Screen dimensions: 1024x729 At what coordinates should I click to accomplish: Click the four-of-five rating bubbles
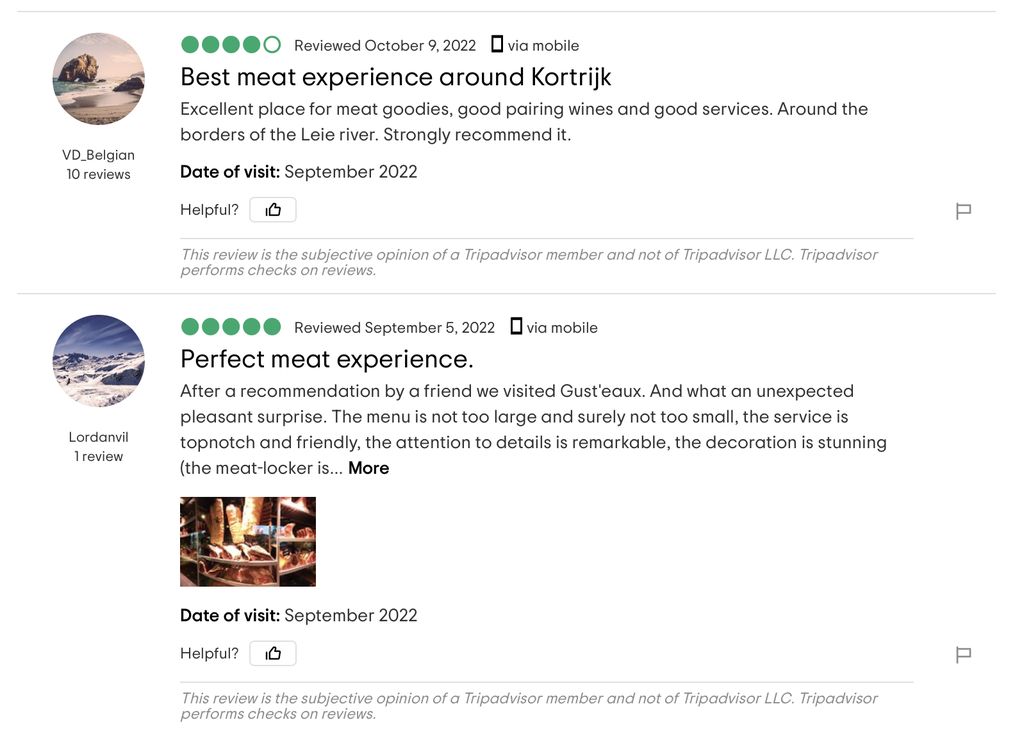231,44
